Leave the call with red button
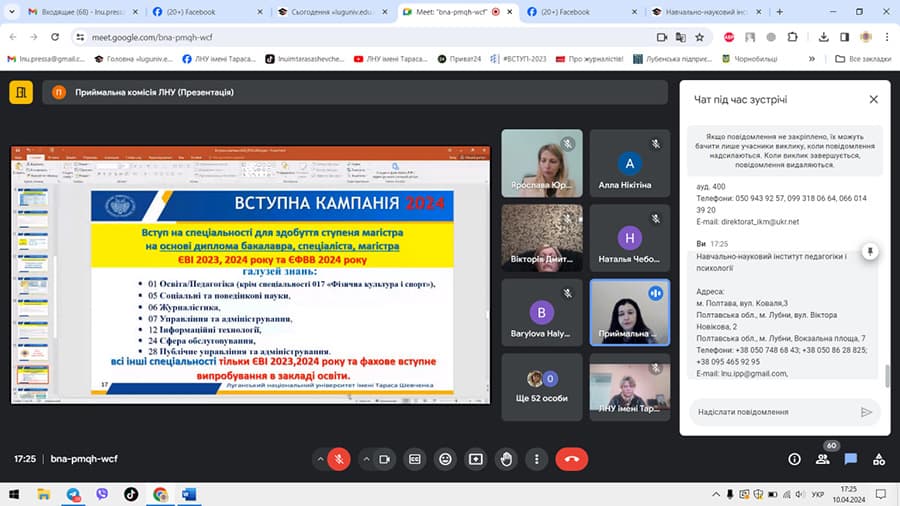Viewport: 900px width, 506px height. pyautogui.click(x=572, y=459)
